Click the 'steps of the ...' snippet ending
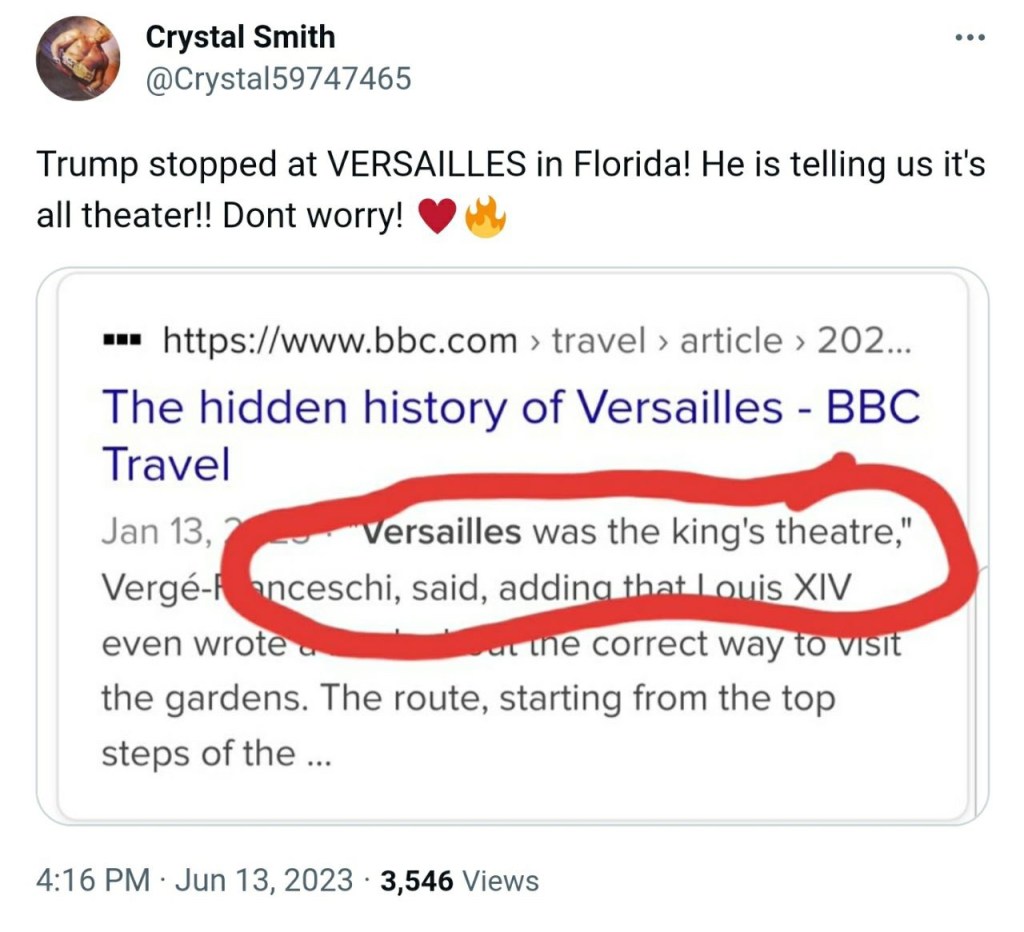1024x932 pixels. [x=217, y=754]
